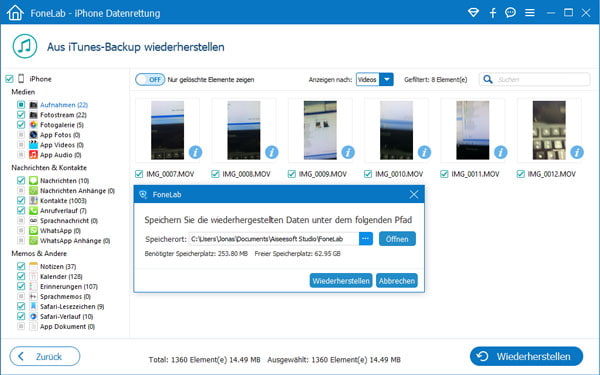
Task: Open the diamond purchase icon
Action: (x=473, y=13)
